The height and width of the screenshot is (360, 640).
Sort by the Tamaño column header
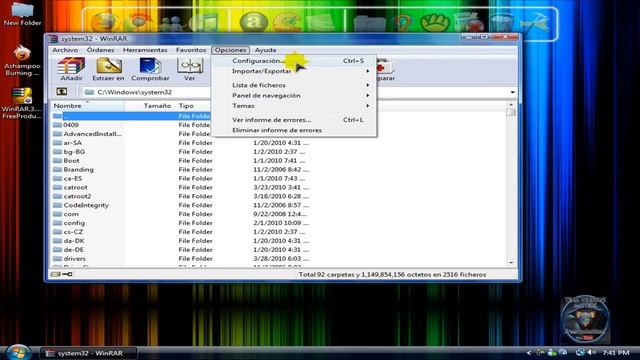pos(150,106)
